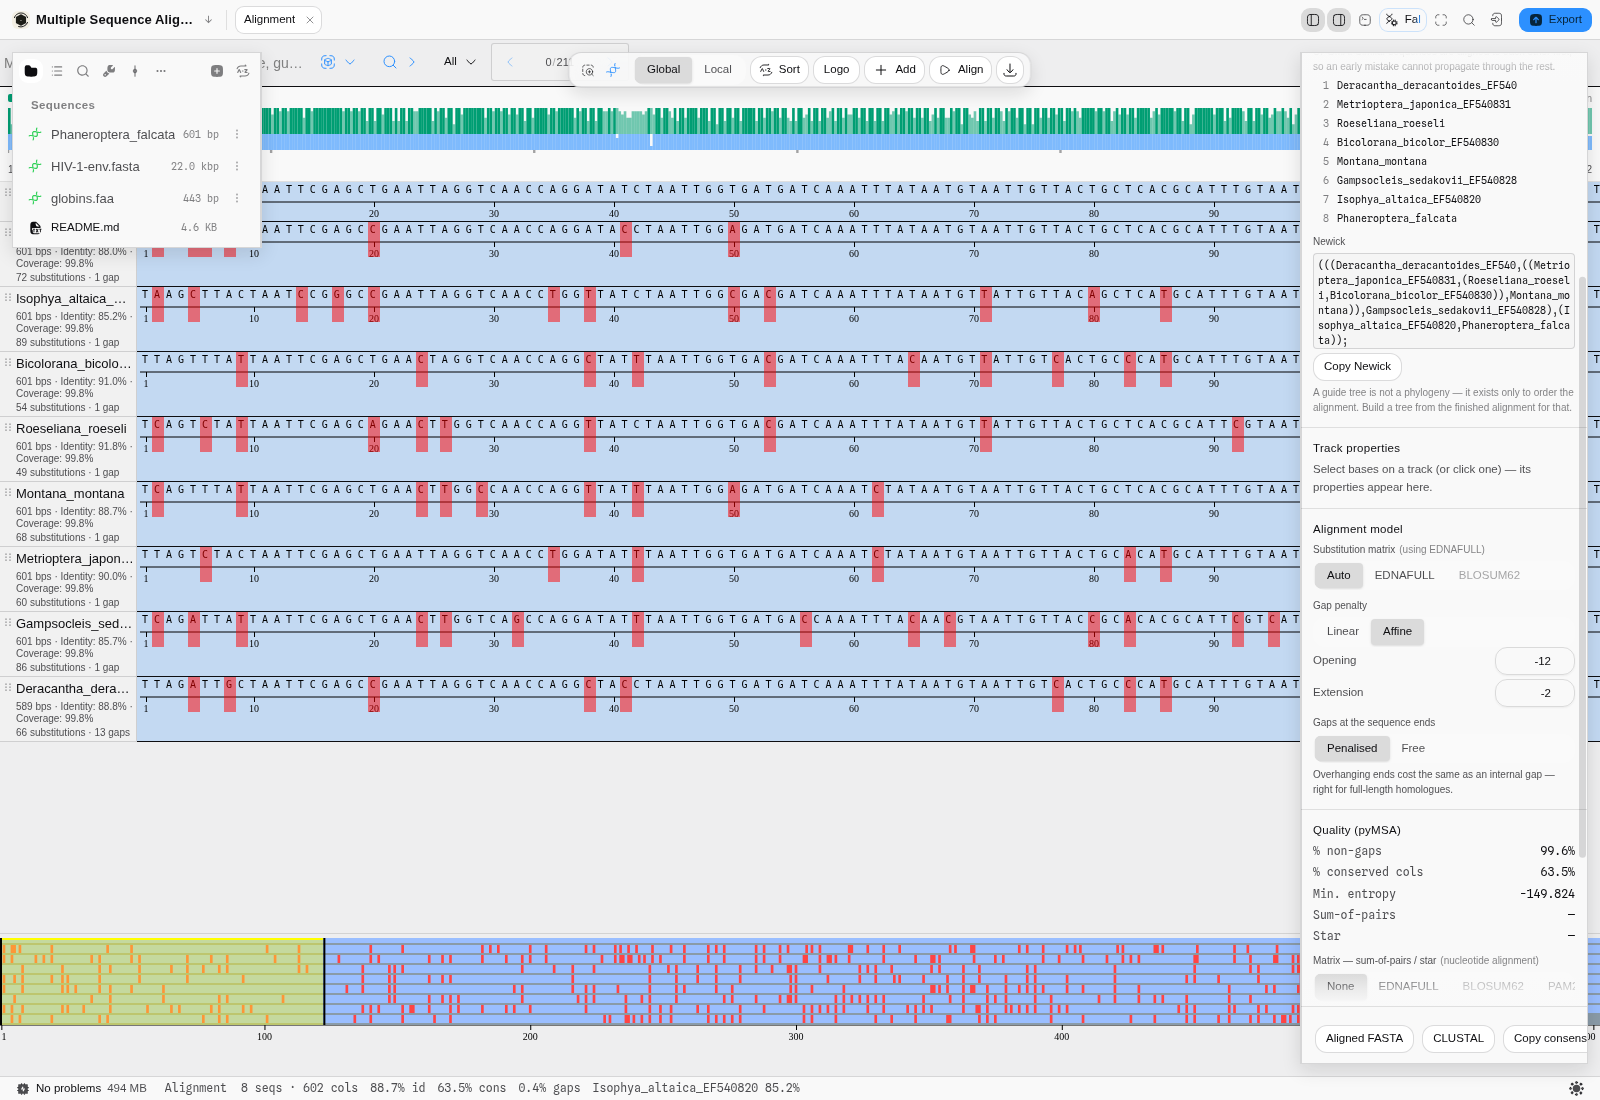Edit the gap Extension penalty field
The image size is (1600, 1100).
[1534, 693]
